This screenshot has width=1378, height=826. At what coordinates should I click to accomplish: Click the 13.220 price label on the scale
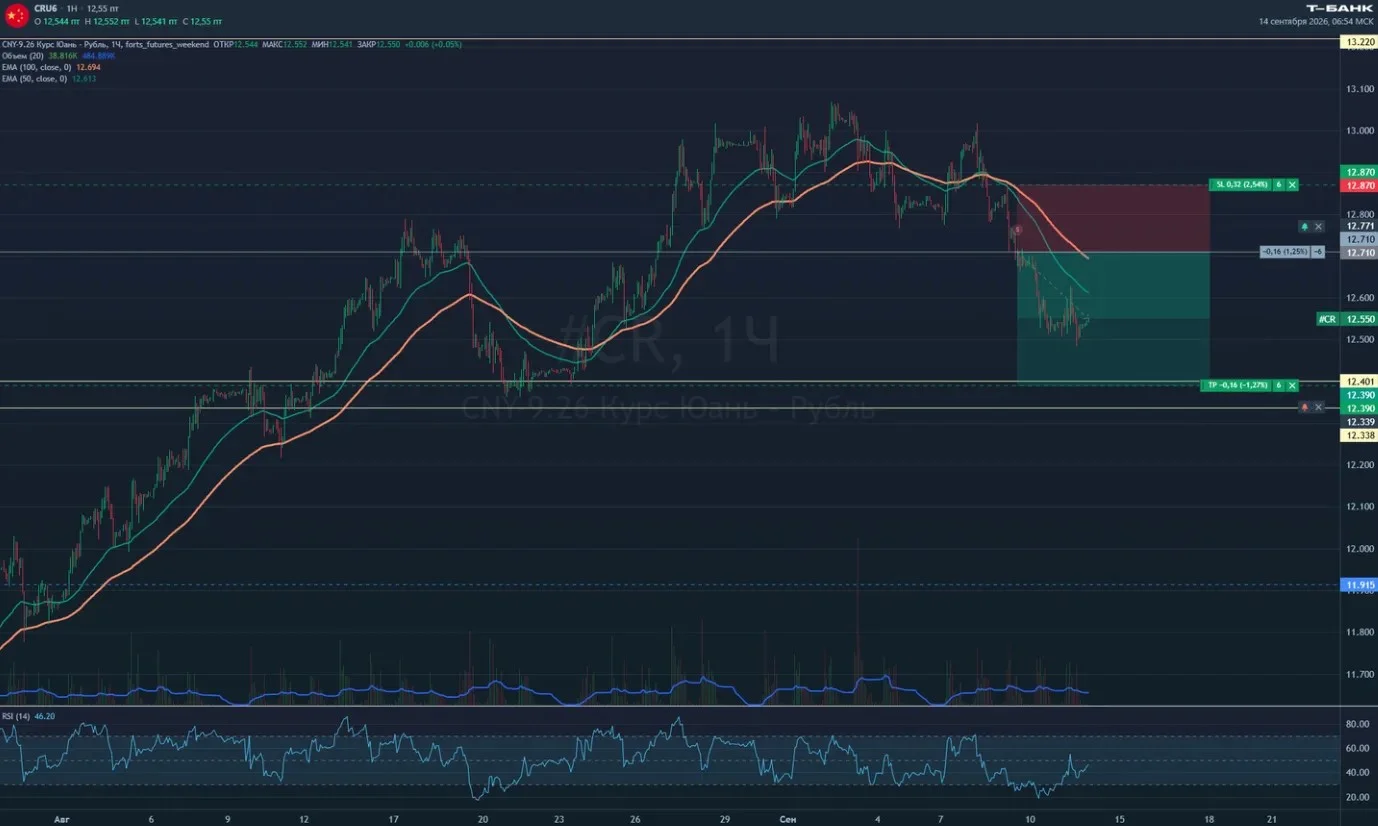(x=1358, y=42)
